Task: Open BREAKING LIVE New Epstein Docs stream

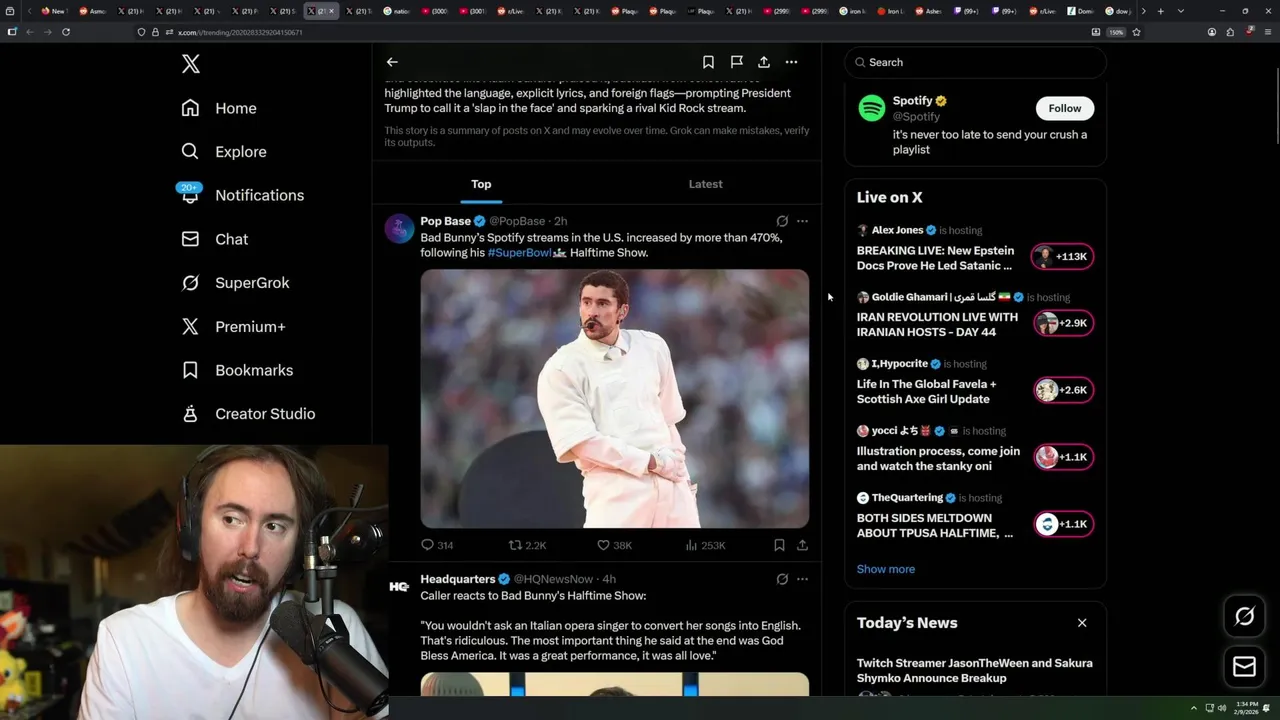Action: pos(935,258)
